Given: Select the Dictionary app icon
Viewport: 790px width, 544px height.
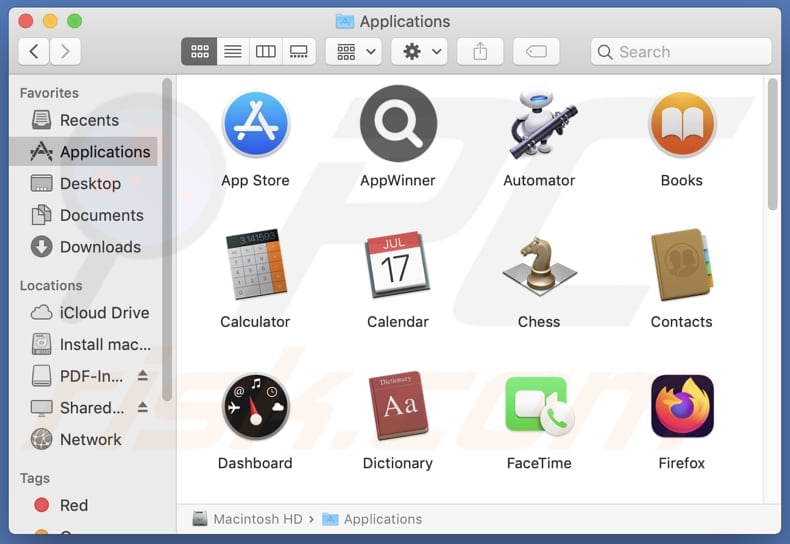Looking at the screenshot, I should (398, 406).
